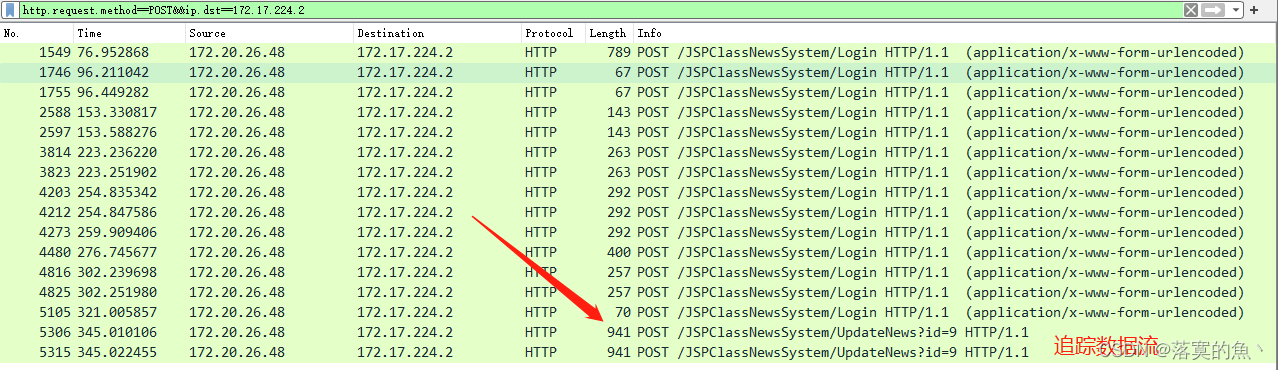Click length value 70

click(x=622, y=312)
